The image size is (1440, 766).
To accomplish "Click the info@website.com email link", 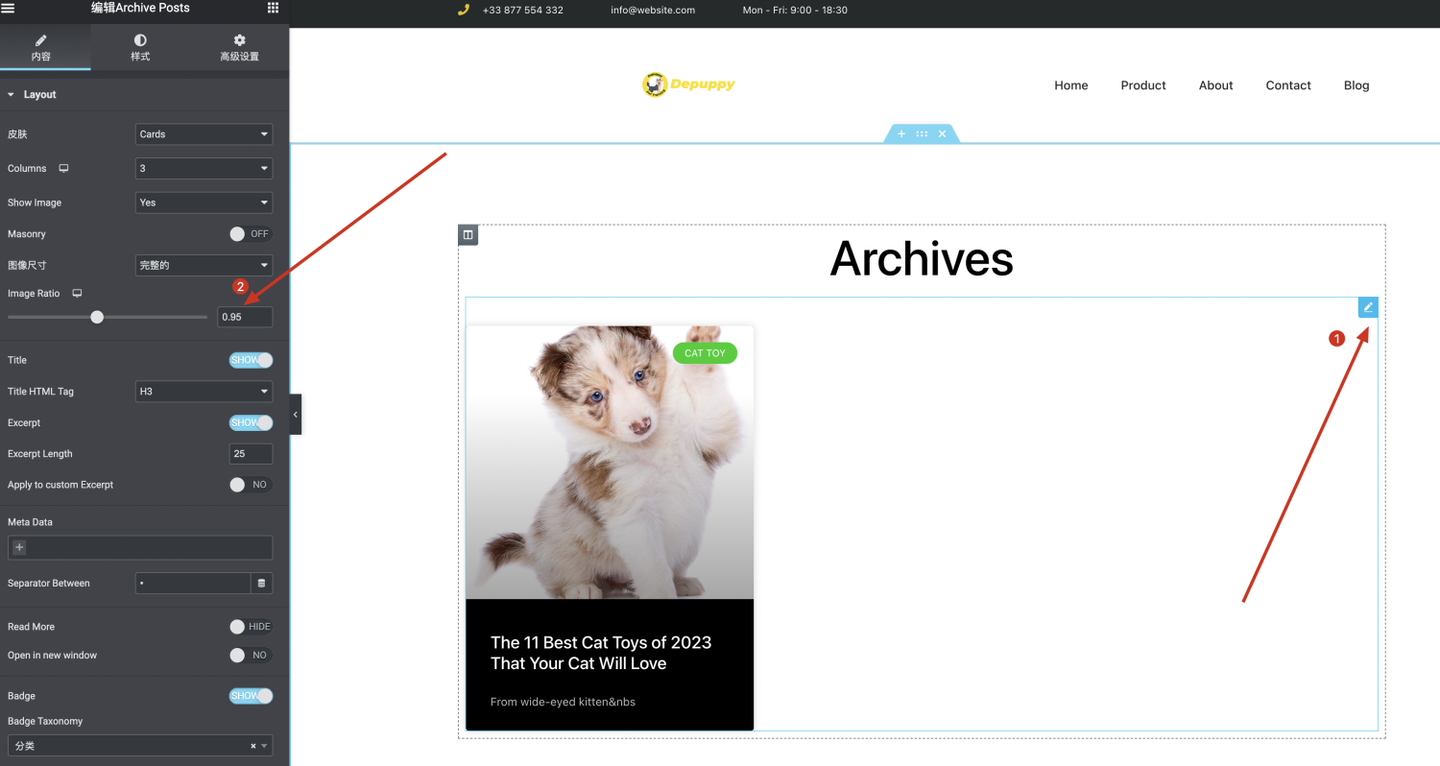I will pyautogui.click(x=653, y=10).
